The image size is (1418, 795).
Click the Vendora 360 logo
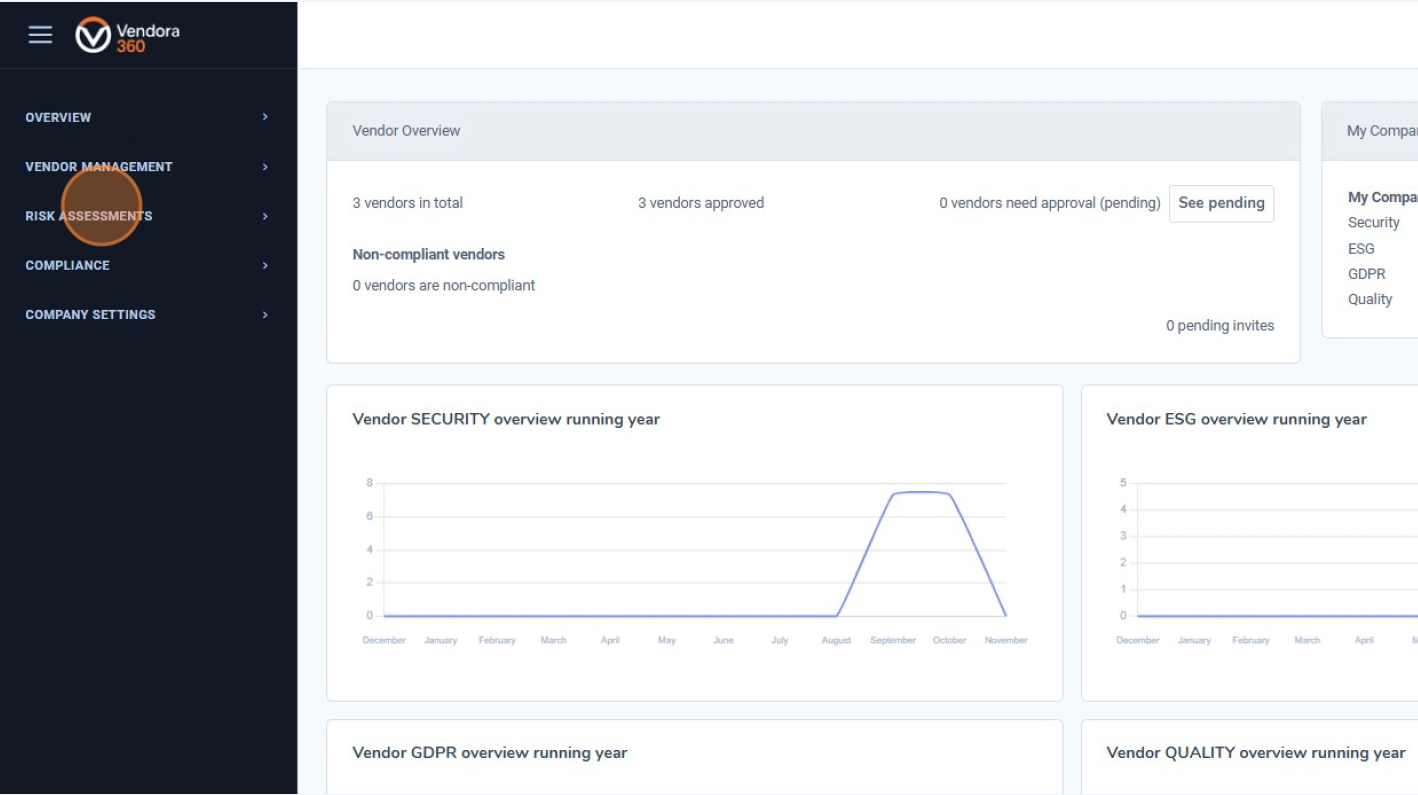(x=127, y=36)
